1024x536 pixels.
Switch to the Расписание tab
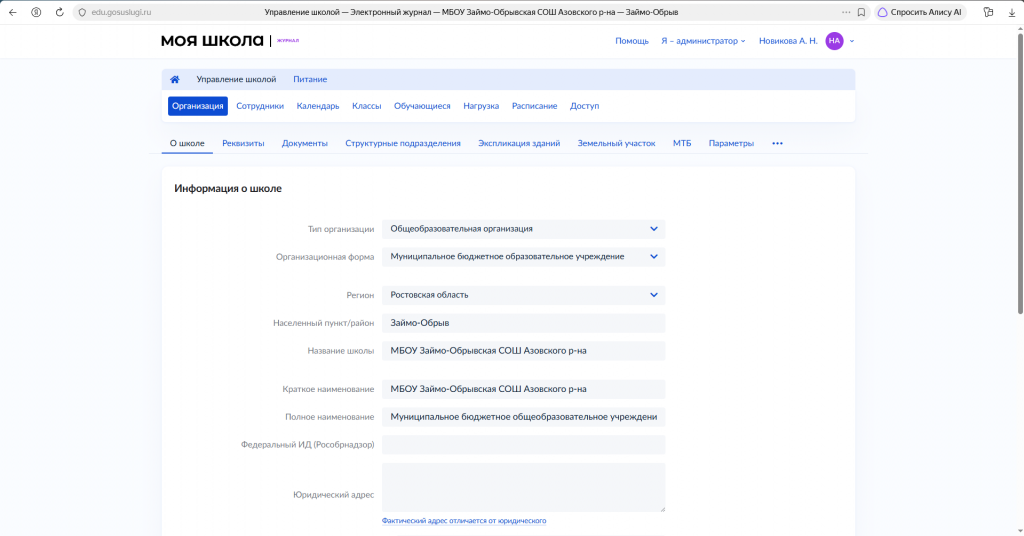click(x=535, y=106)
